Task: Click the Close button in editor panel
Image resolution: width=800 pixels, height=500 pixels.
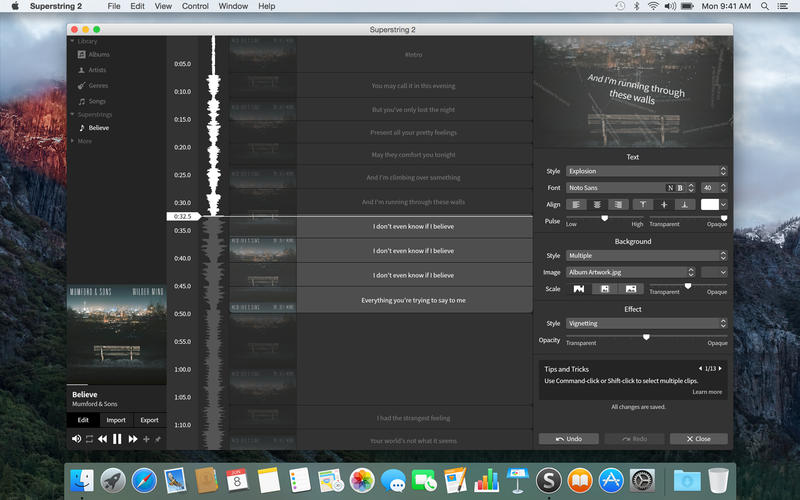Action: [x=698, y=439]
